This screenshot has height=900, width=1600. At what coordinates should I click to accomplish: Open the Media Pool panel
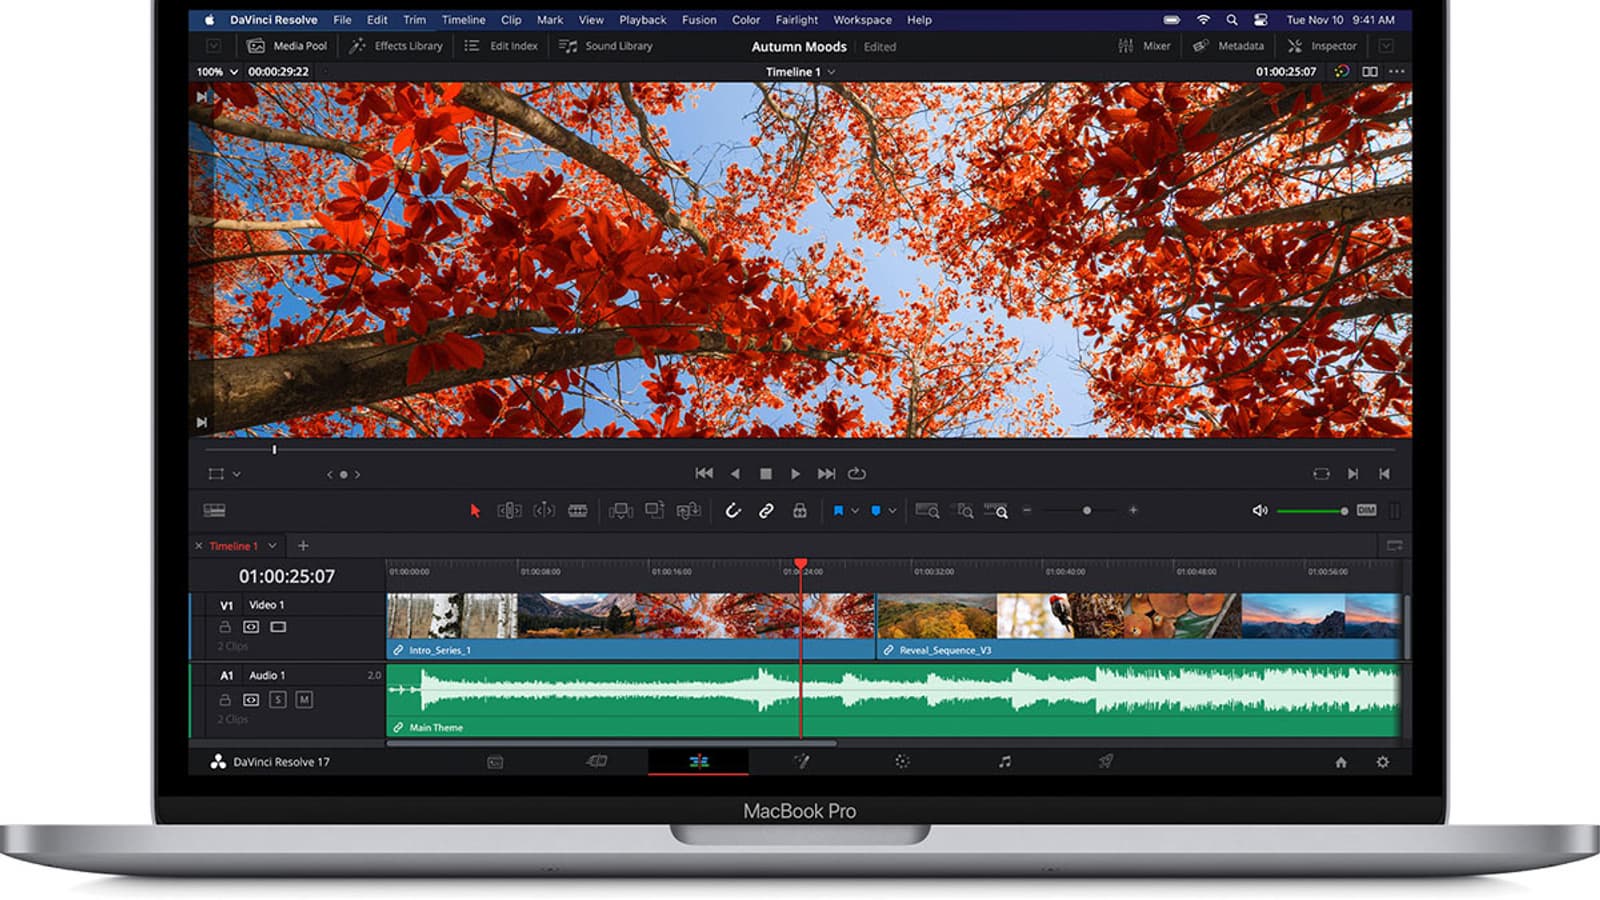(287, 46)
